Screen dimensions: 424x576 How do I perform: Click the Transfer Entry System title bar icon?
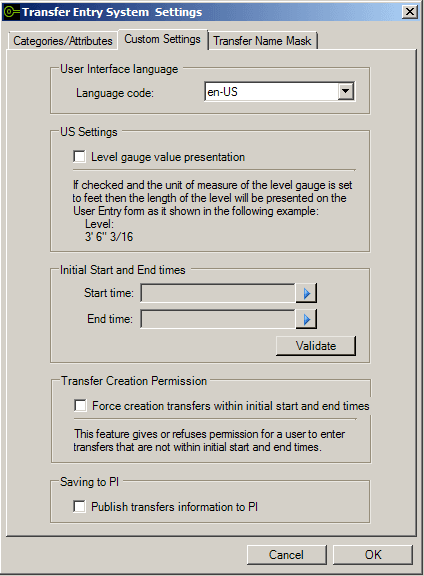click(x=11, y=12)
